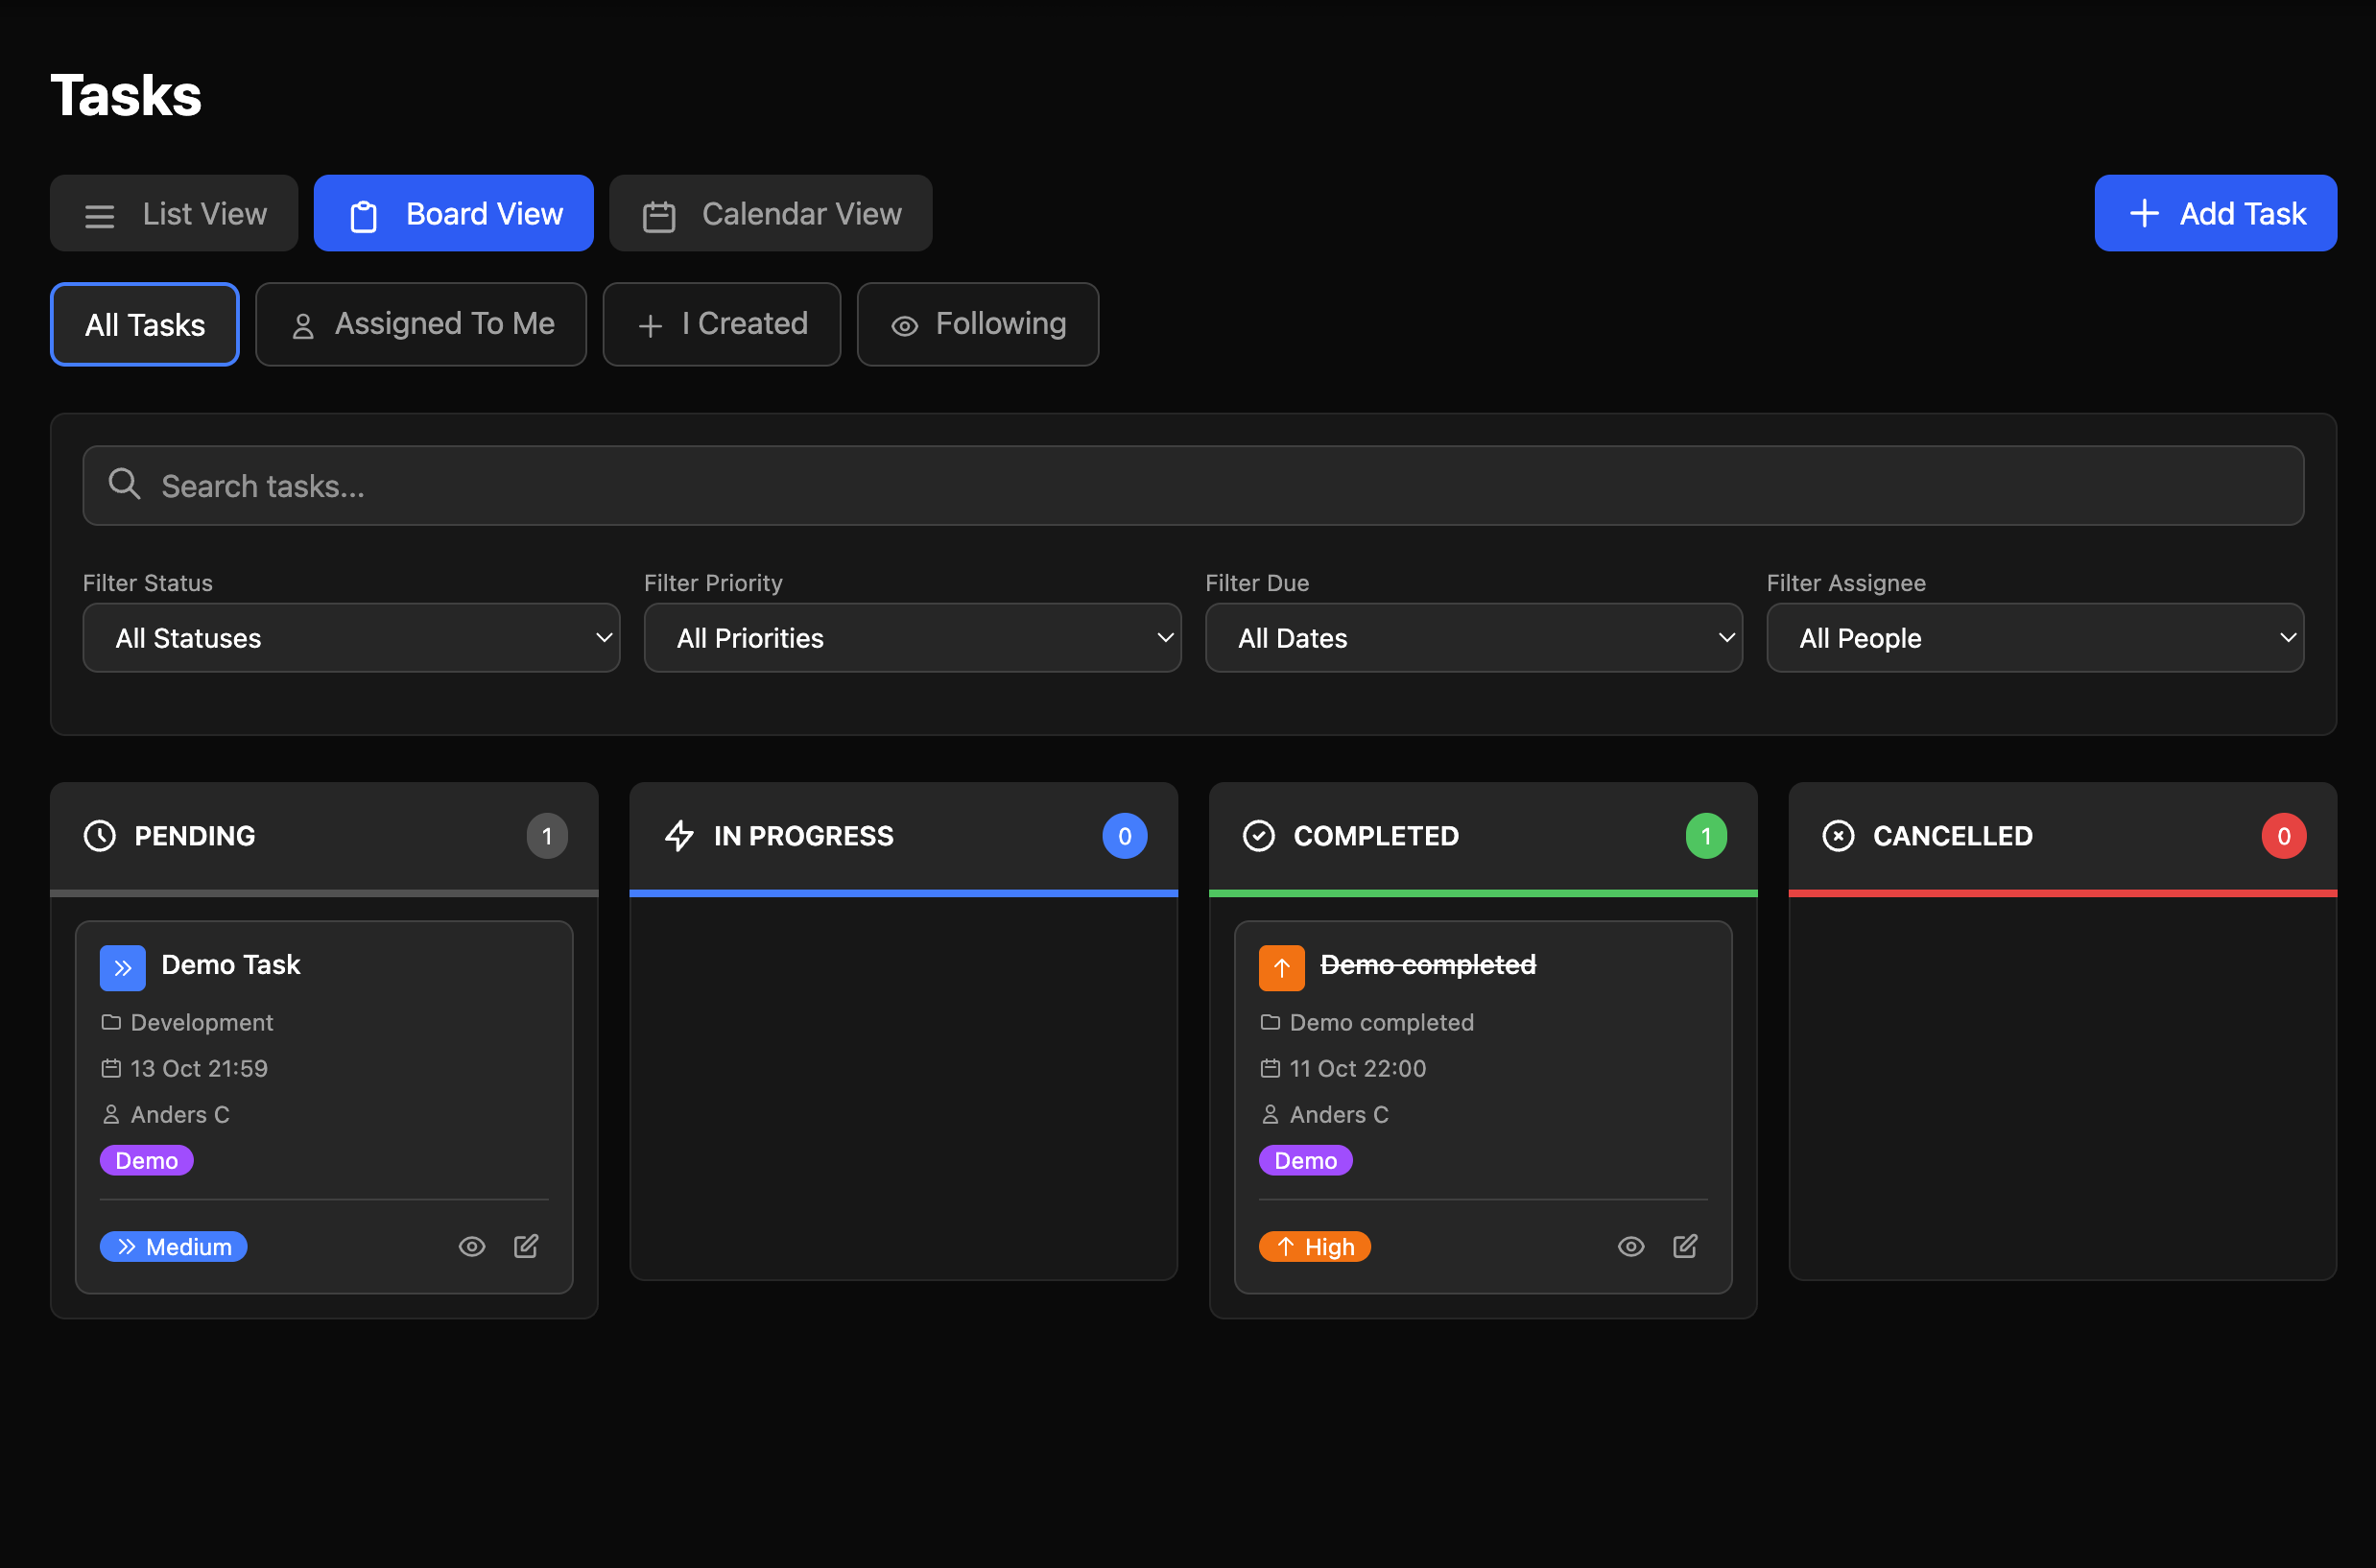Open the All People assignee dropdown
The width and height of the screenshot is (2376, 1568).
tap(2035, 638)
